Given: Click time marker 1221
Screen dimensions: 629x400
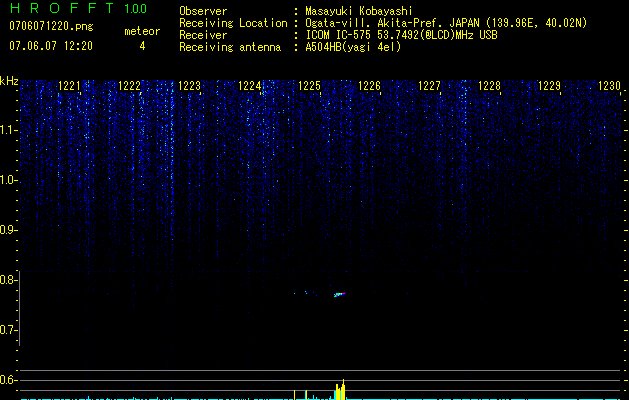Looking at the screenshot, I should pyautogui.click(x=69, y=86).
